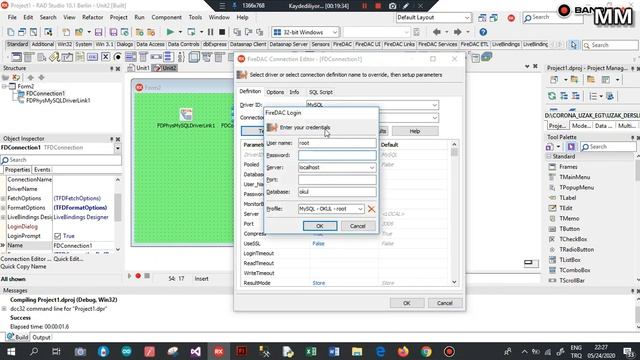Select TCheckBox in Tool Palette
640x360 pixels.
[x=573, y=239]
